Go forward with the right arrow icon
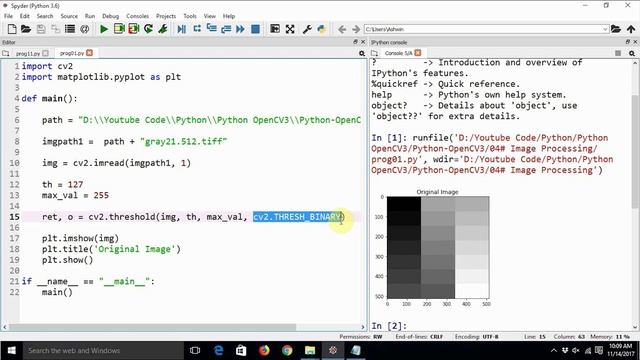This screenshot has width=640, height=360. tap(356, 29)
